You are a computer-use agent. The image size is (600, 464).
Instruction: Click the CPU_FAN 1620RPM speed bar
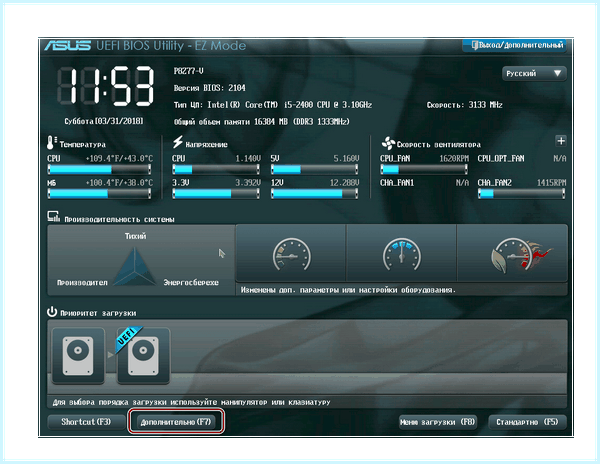[424, 169]
